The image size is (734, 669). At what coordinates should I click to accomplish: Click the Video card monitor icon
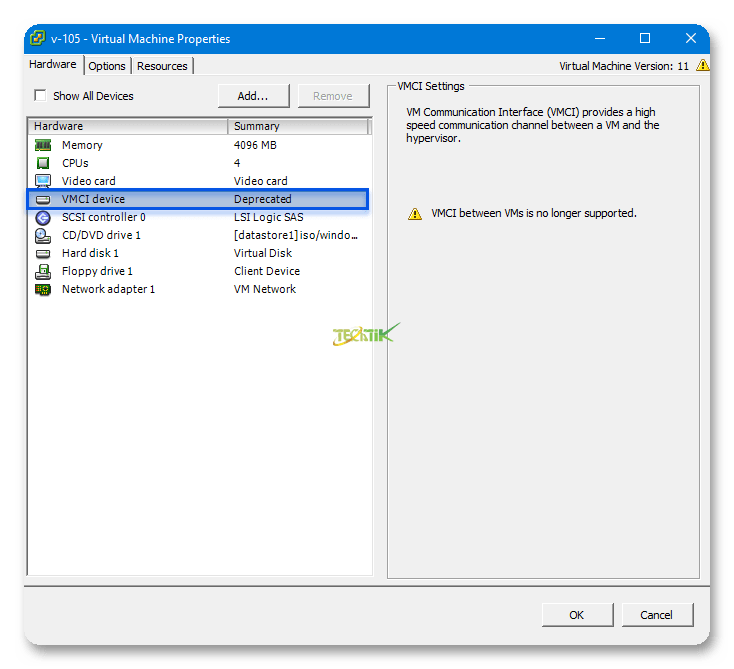(x=43, y=181)
